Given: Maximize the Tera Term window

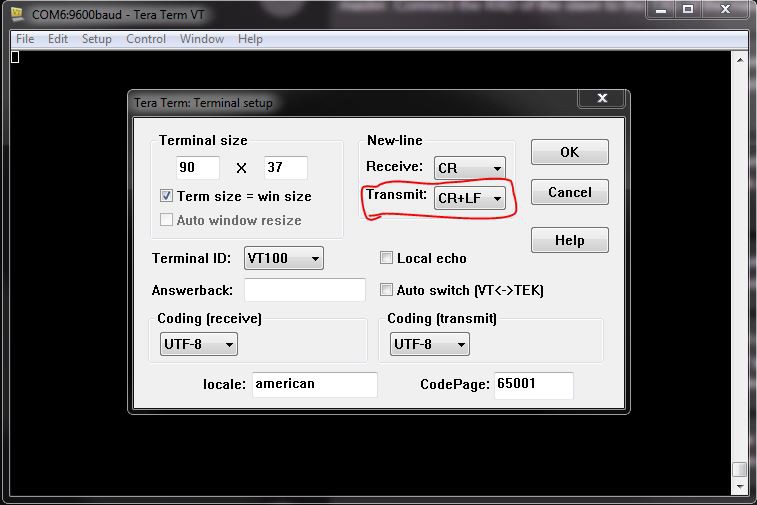Looking at the screenshot, I should pyautogui.click(x=688, y=10).
